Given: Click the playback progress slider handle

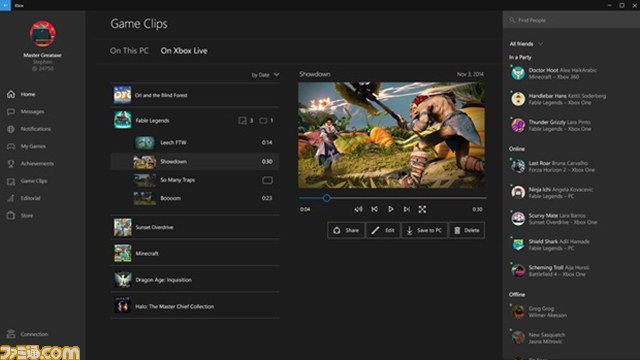Looking at the screenshot, I should [x=327, y=198].
